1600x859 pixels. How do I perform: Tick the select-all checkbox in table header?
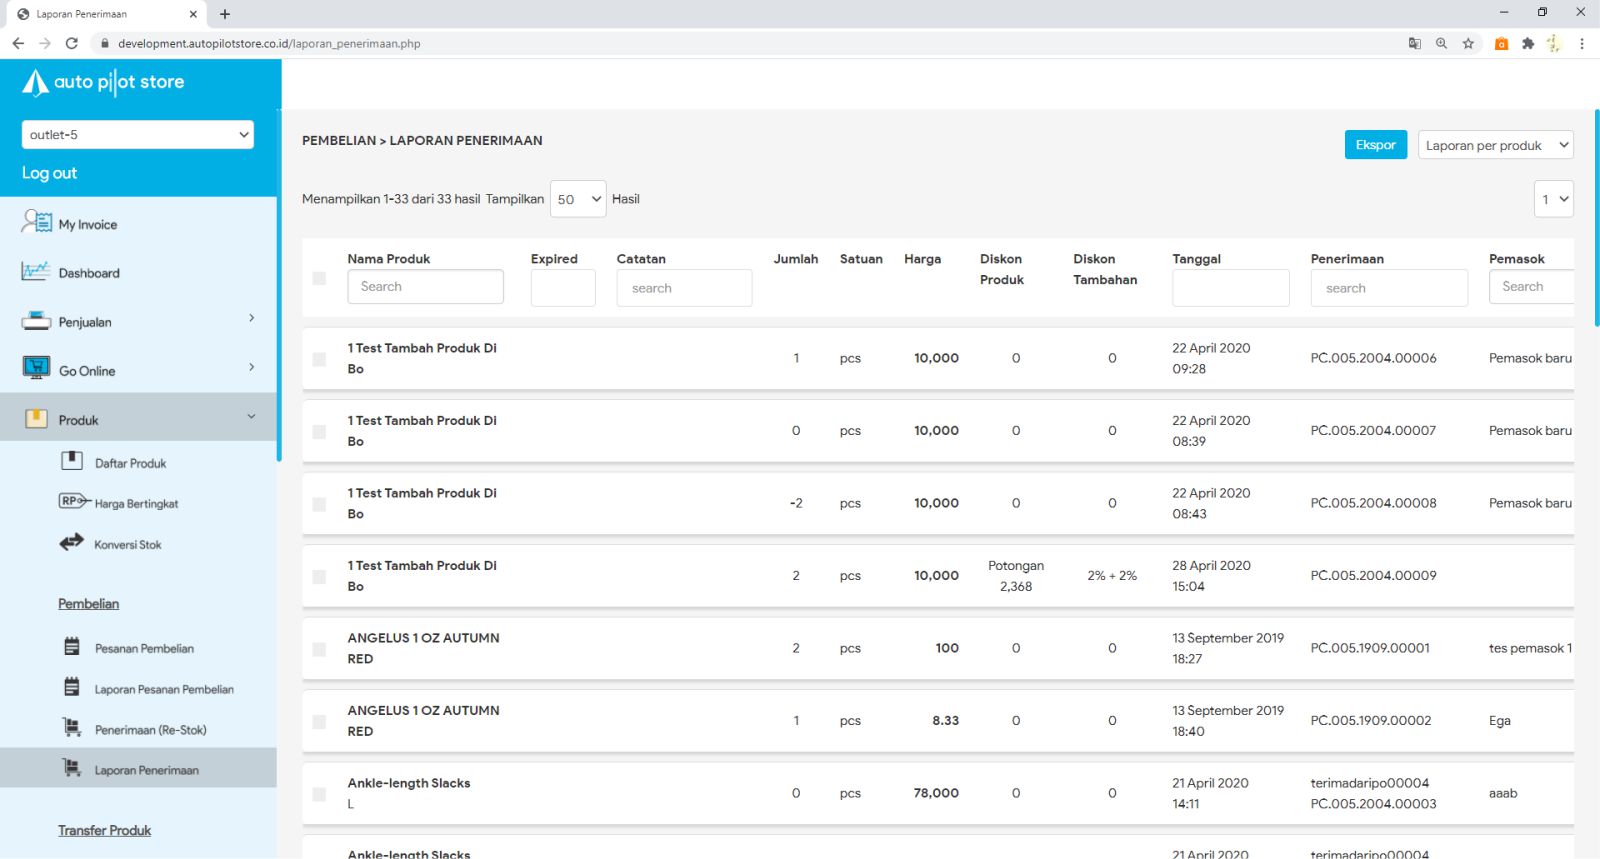click(x=319, y=278)
